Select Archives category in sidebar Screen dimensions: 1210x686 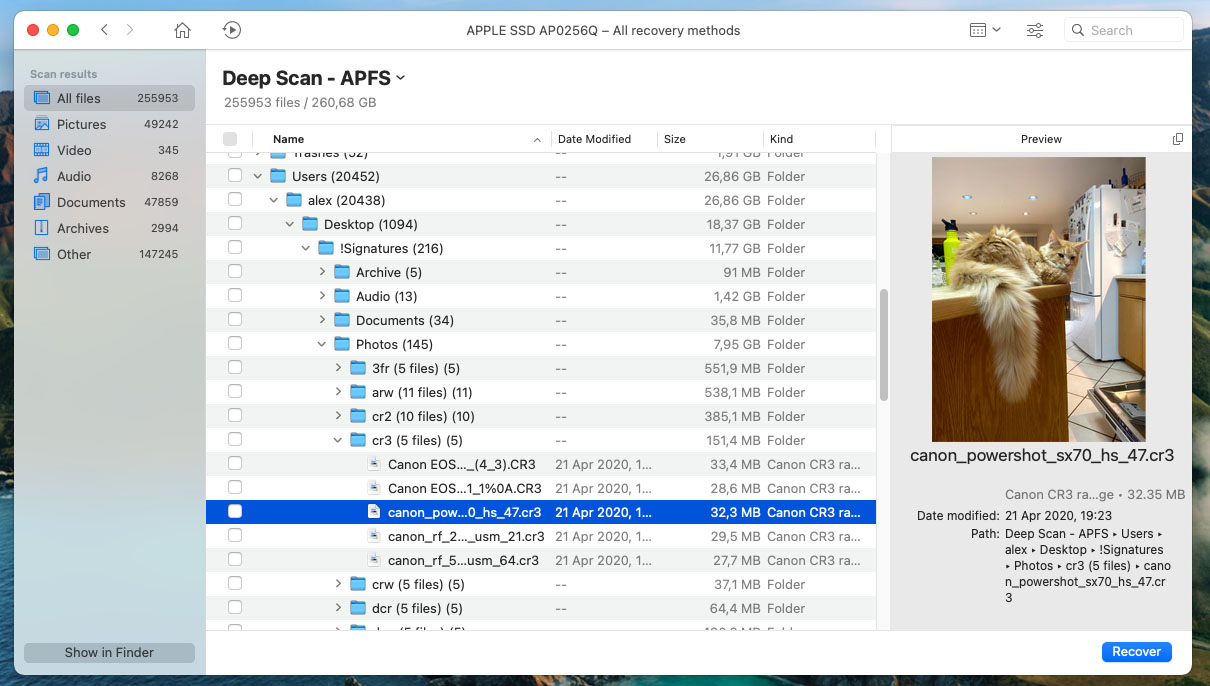click(109, 228)
